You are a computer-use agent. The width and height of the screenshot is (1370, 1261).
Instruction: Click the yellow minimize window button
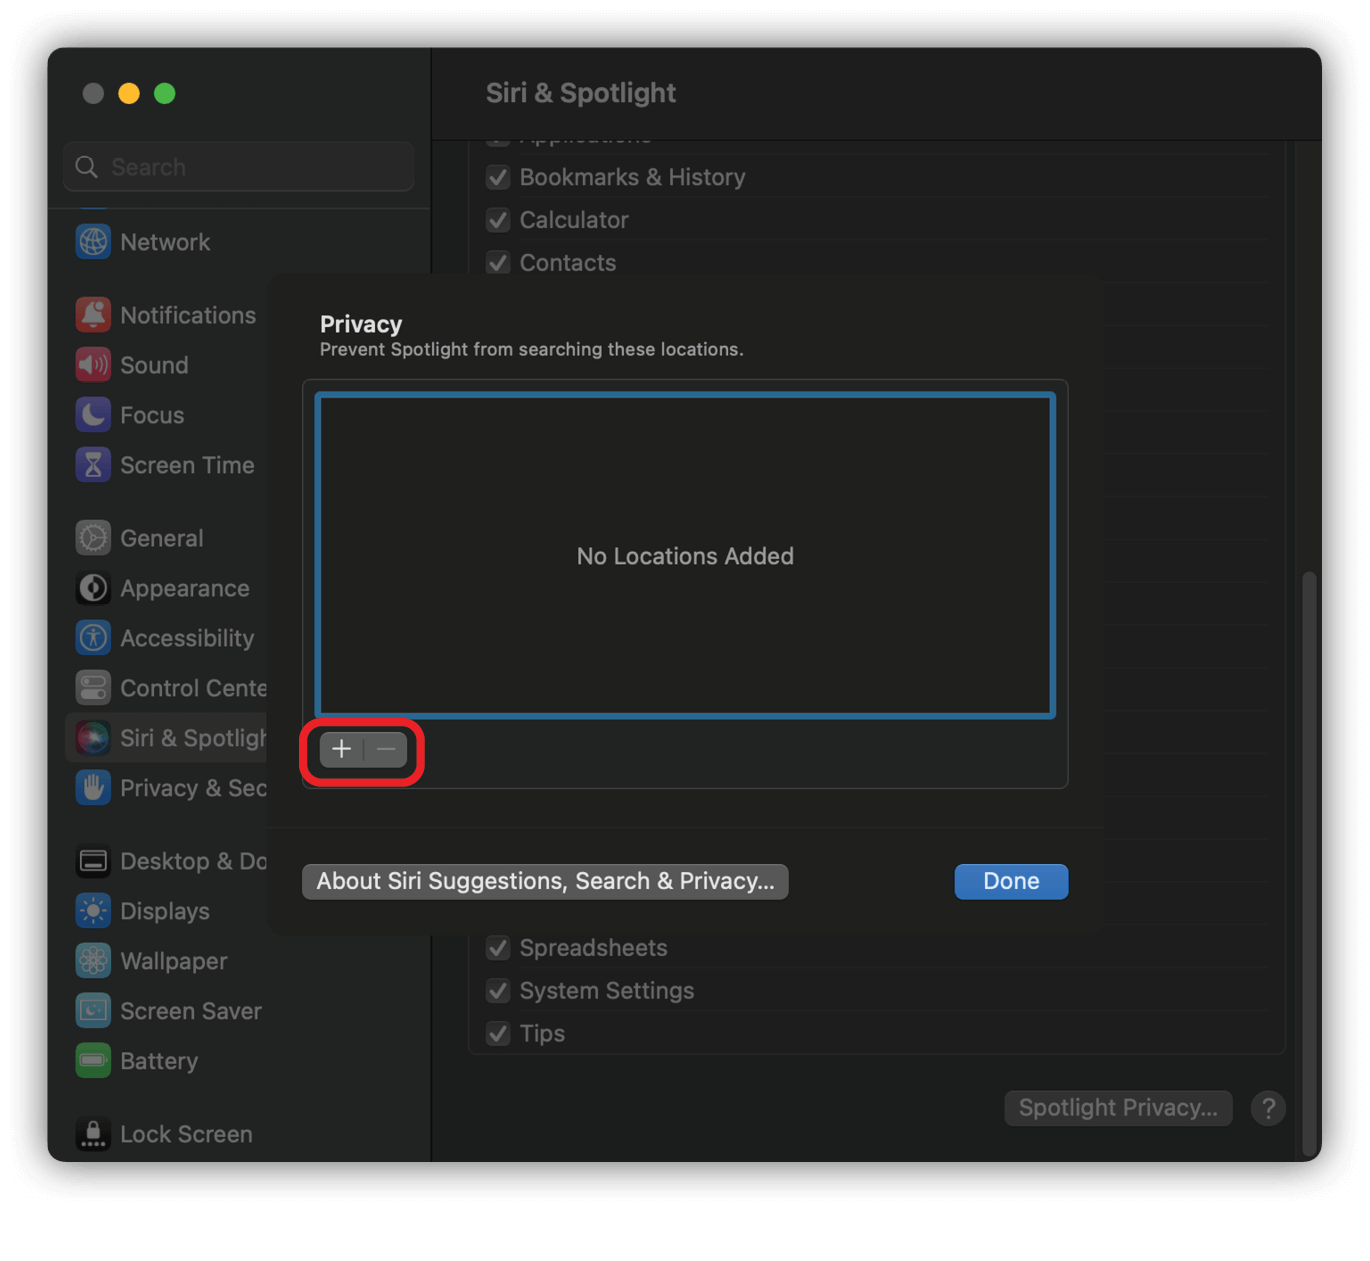[129, 93]
